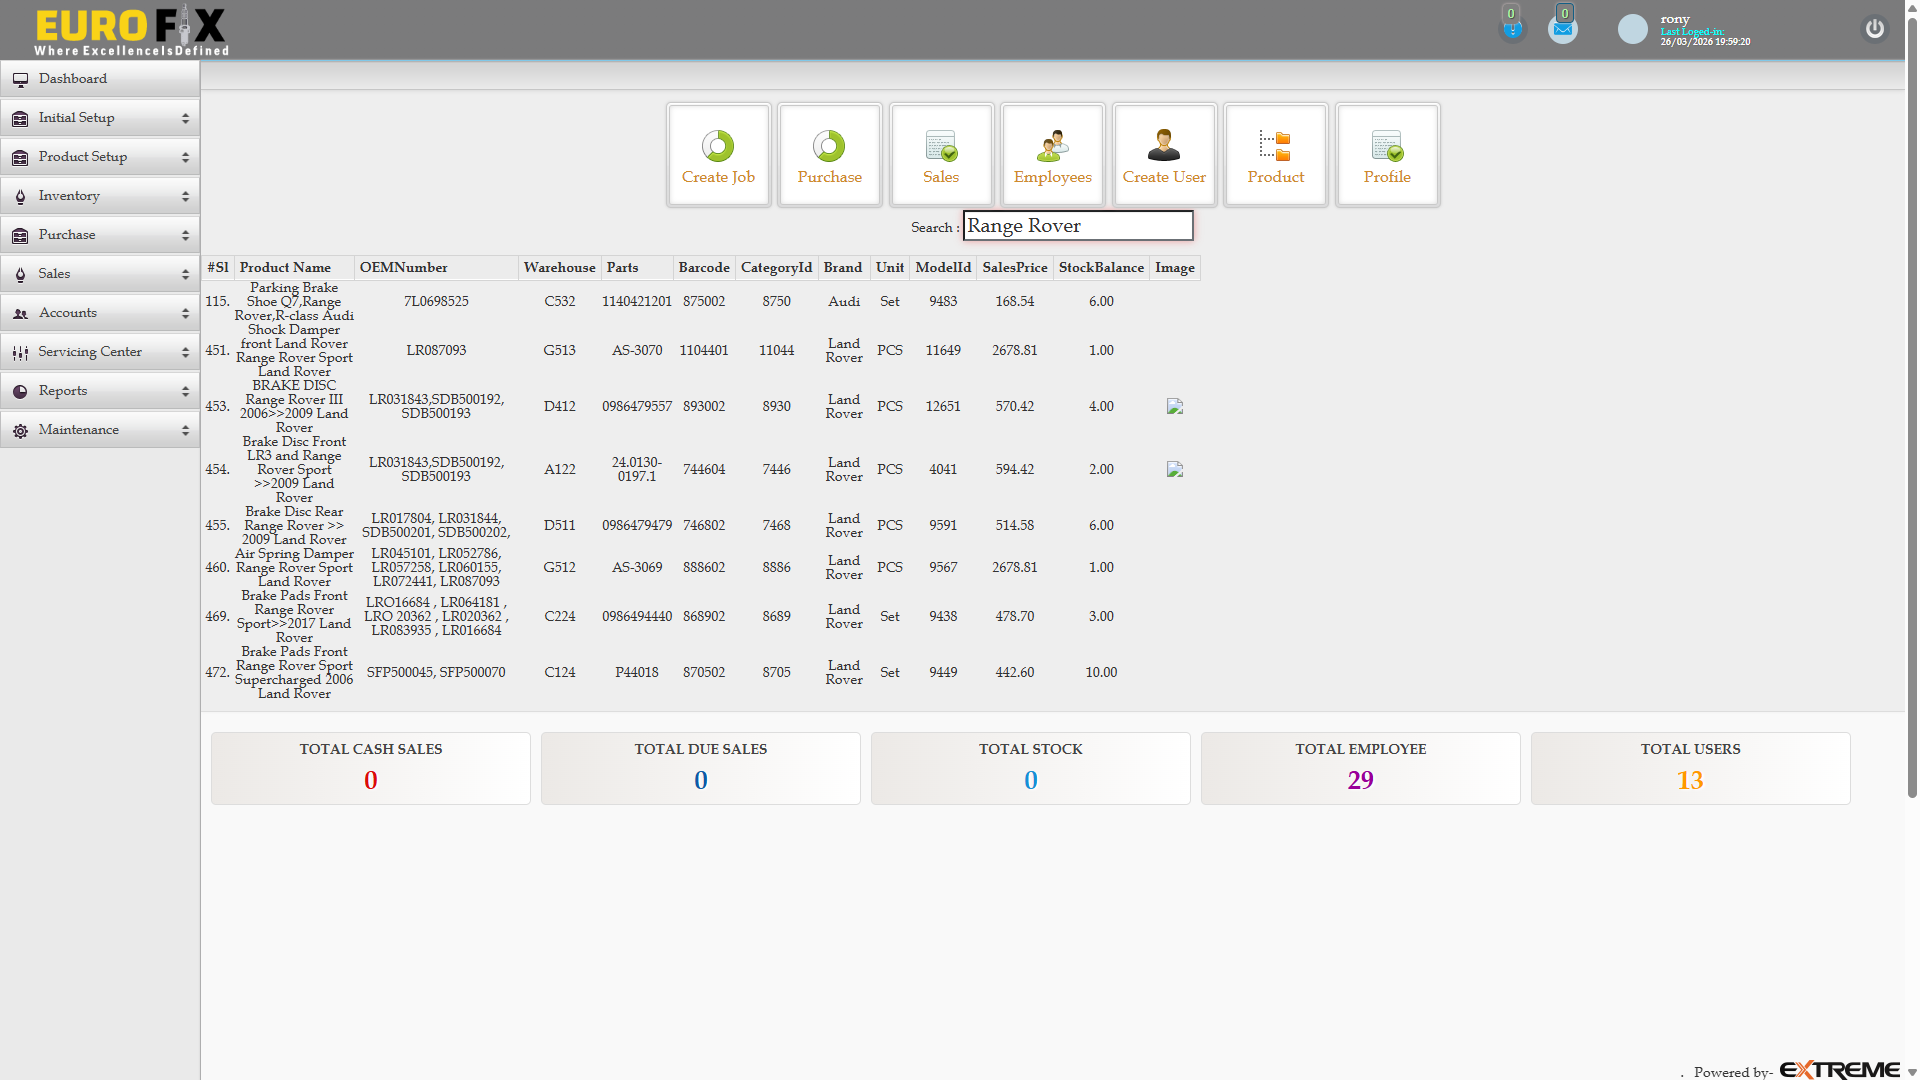Screen dimensions: 1920x1080
Task: Expand the Reports section
Action: point(100,390)
